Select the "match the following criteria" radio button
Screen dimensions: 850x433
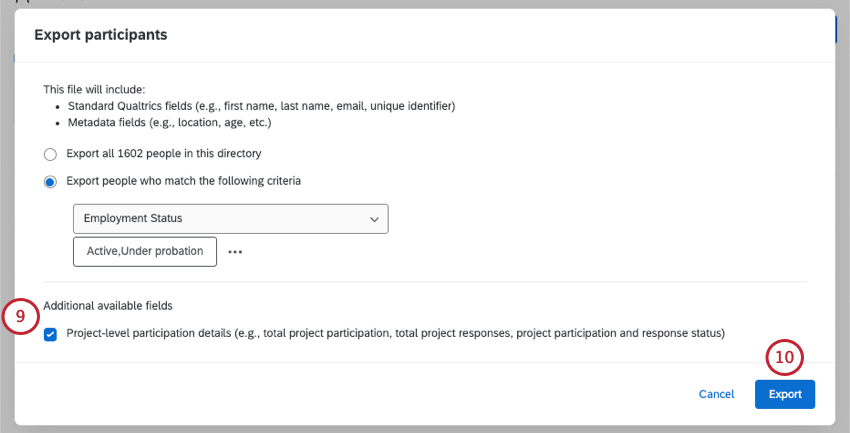[x=50, y=182]
